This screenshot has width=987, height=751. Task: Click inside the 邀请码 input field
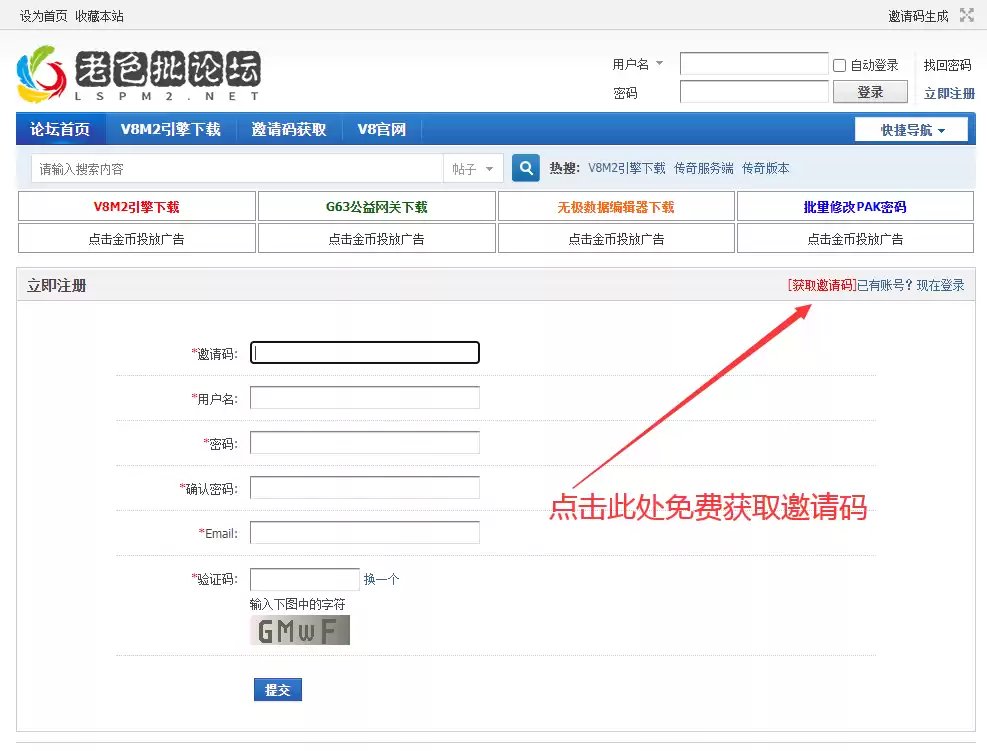[364, 352]
